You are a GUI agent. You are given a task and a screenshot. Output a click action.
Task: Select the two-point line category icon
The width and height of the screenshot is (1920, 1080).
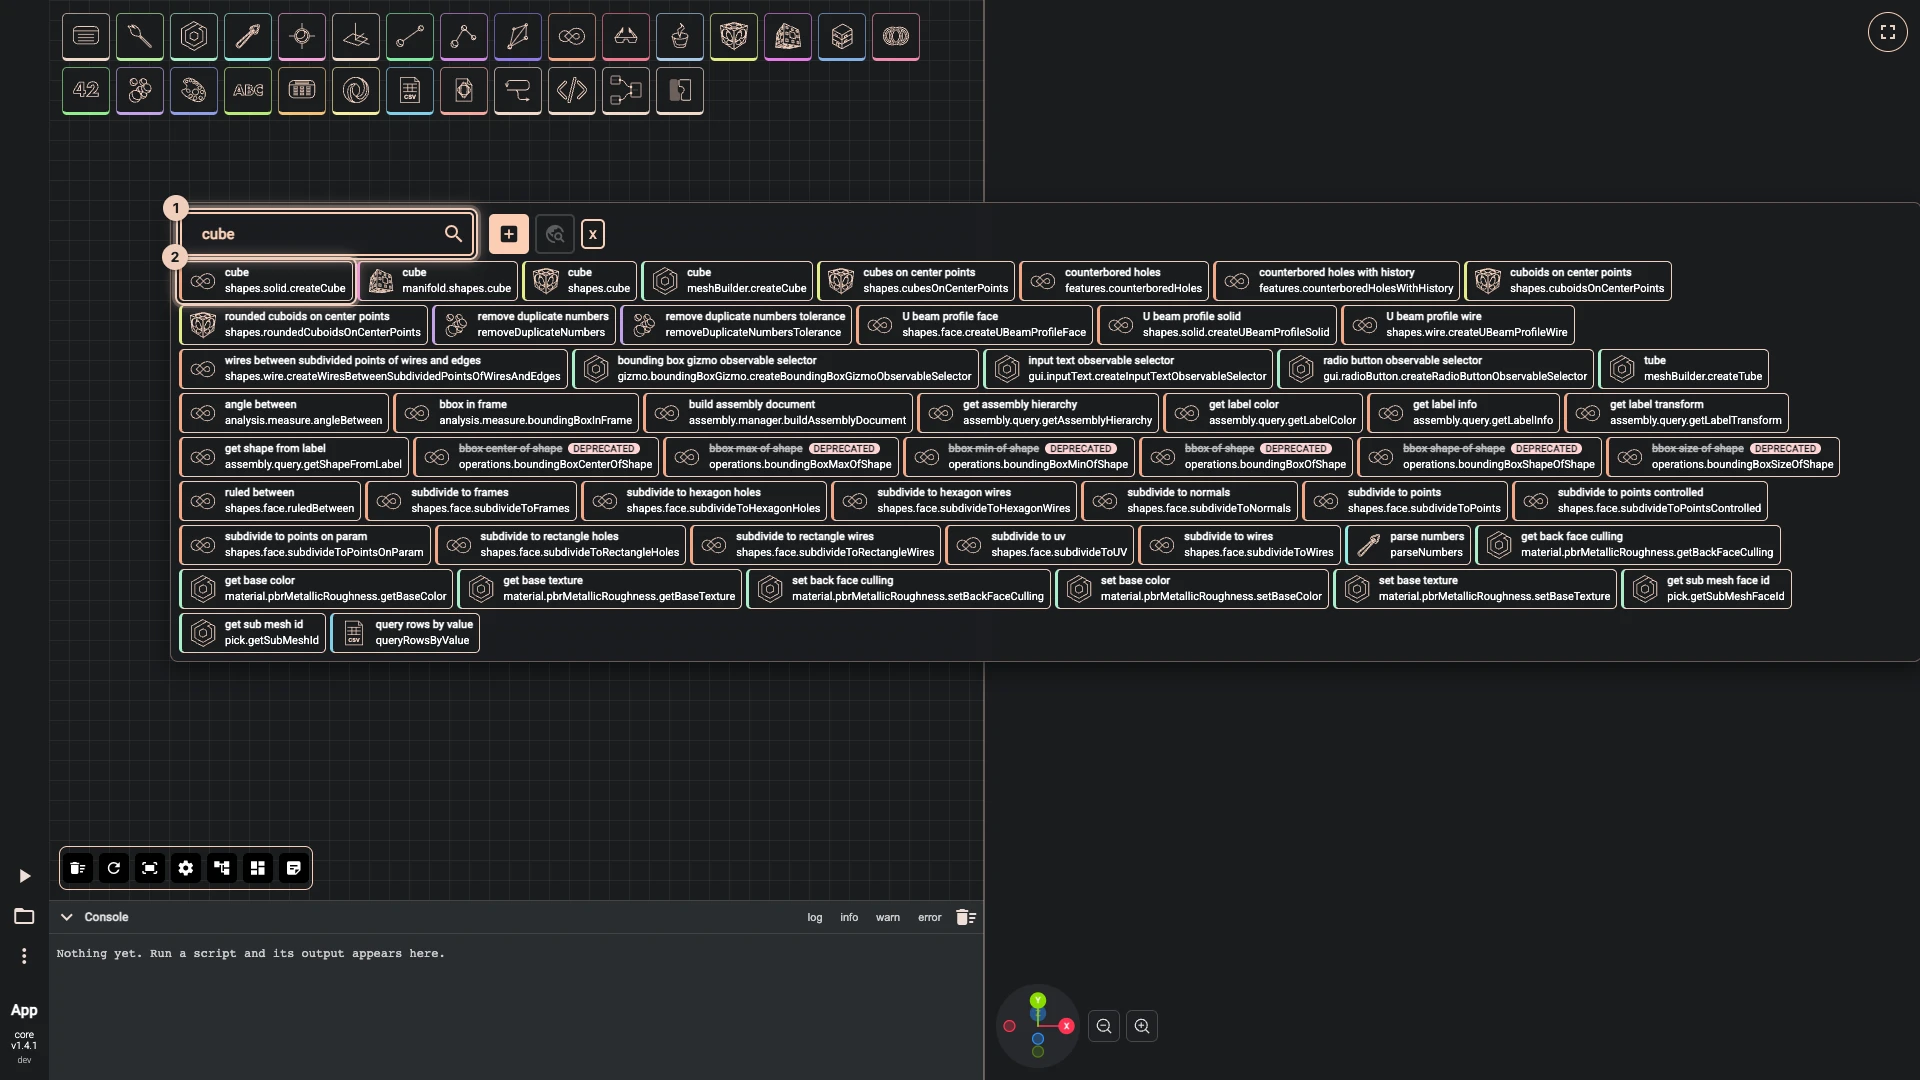coord(410,37)
